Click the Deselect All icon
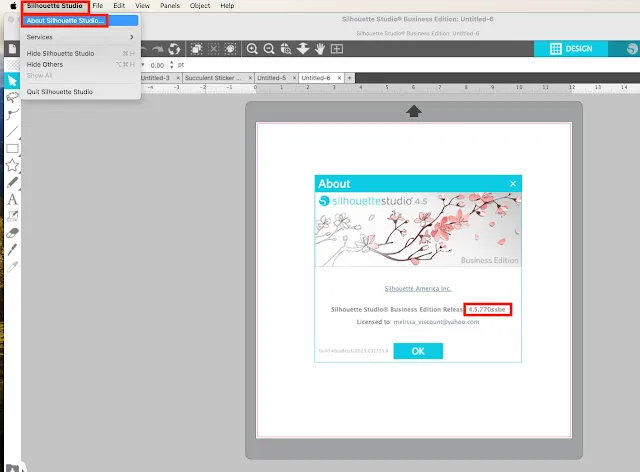The width and height of the screenshot is (640, 472). [213, 49]
